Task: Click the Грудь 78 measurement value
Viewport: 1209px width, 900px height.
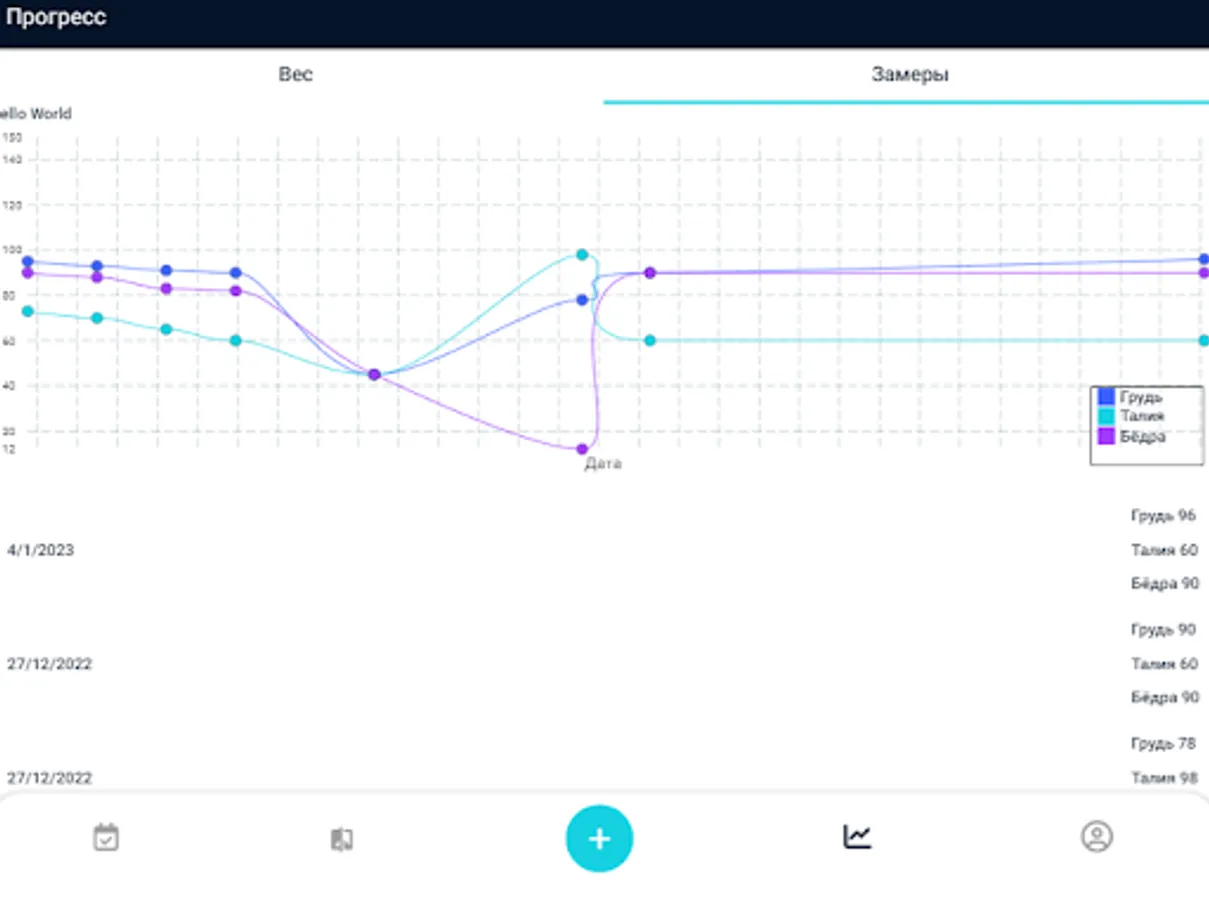Action: point(1163,743)
